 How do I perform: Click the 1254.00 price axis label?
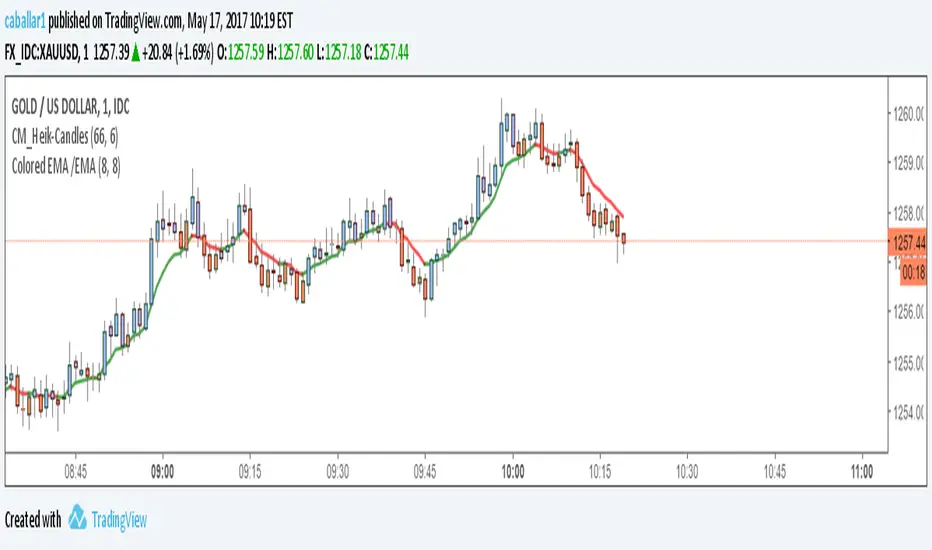908,412
